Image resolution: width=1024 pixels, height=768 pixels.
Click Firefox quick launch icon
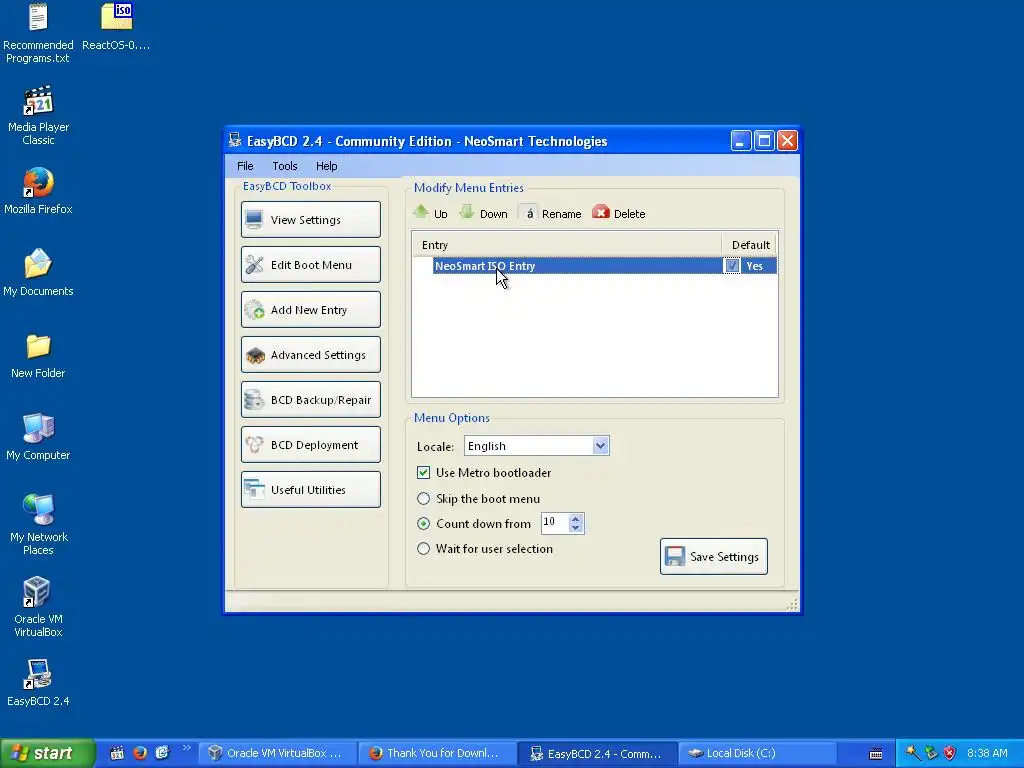(x=140, y=753)
